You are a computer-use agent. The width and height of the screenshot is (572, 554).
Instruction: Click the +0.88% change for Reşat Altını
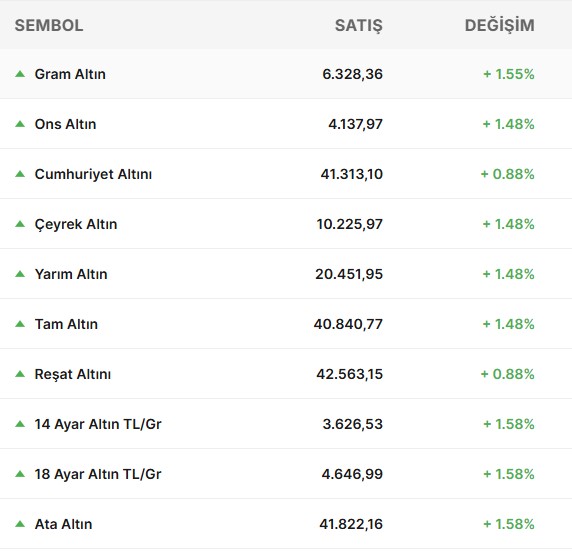click(x=507, y=374)
